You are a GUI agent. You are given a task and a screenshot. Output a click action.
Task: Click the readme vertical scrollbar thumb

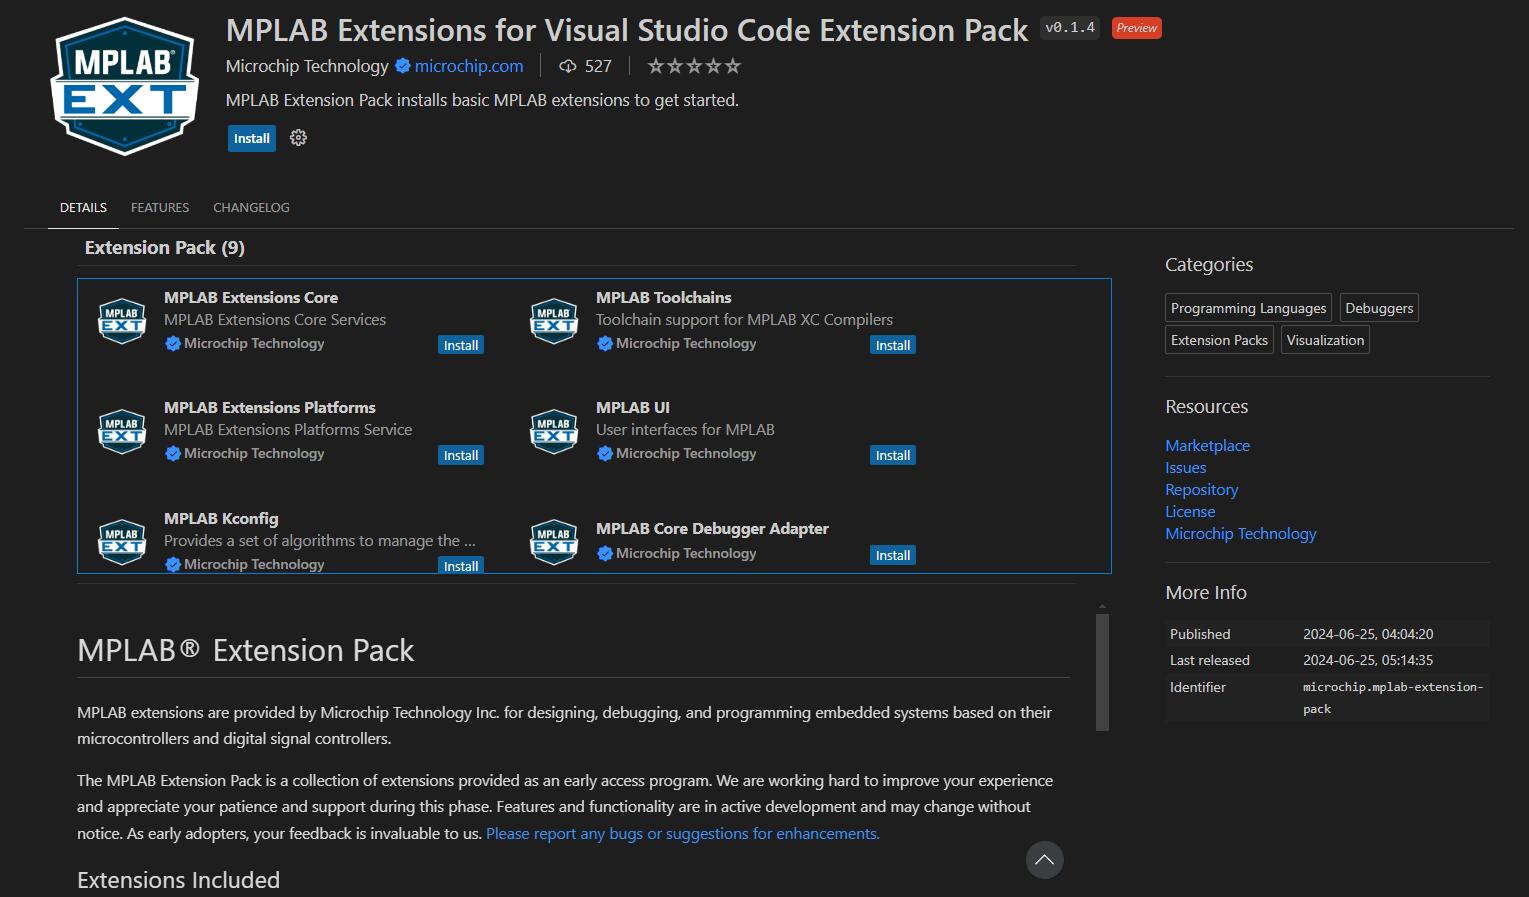(x=1102, y=672)
